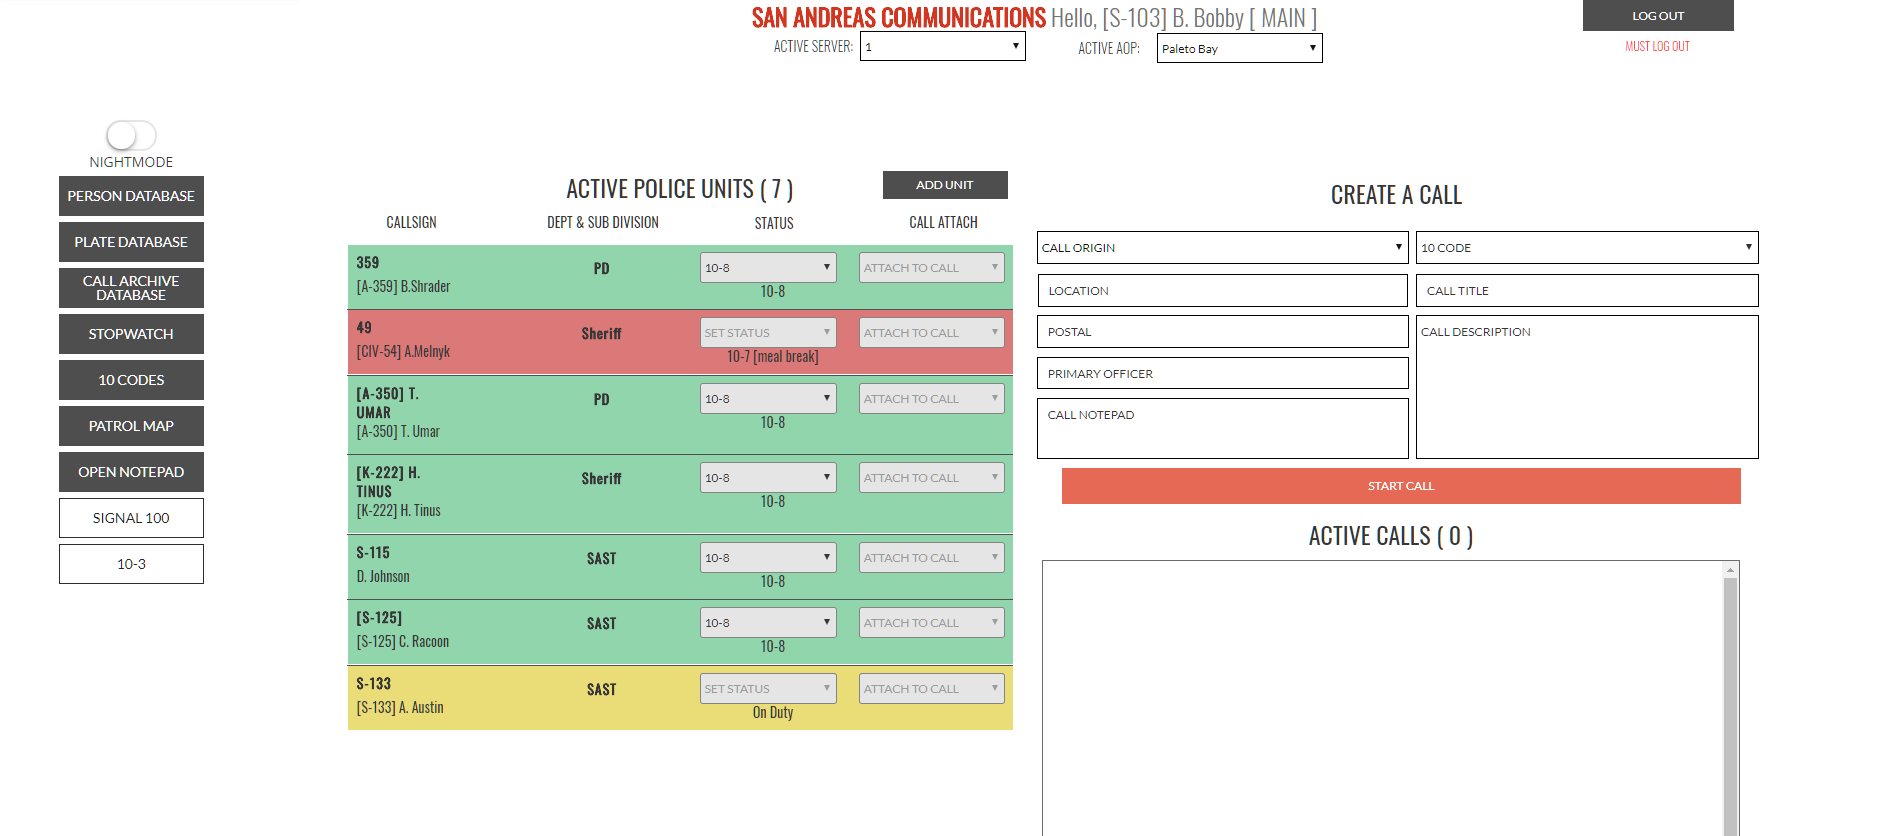Screen dimensions: 1899x836
Task: Click the Add Unit button
Action: click(x=945, y=185)
